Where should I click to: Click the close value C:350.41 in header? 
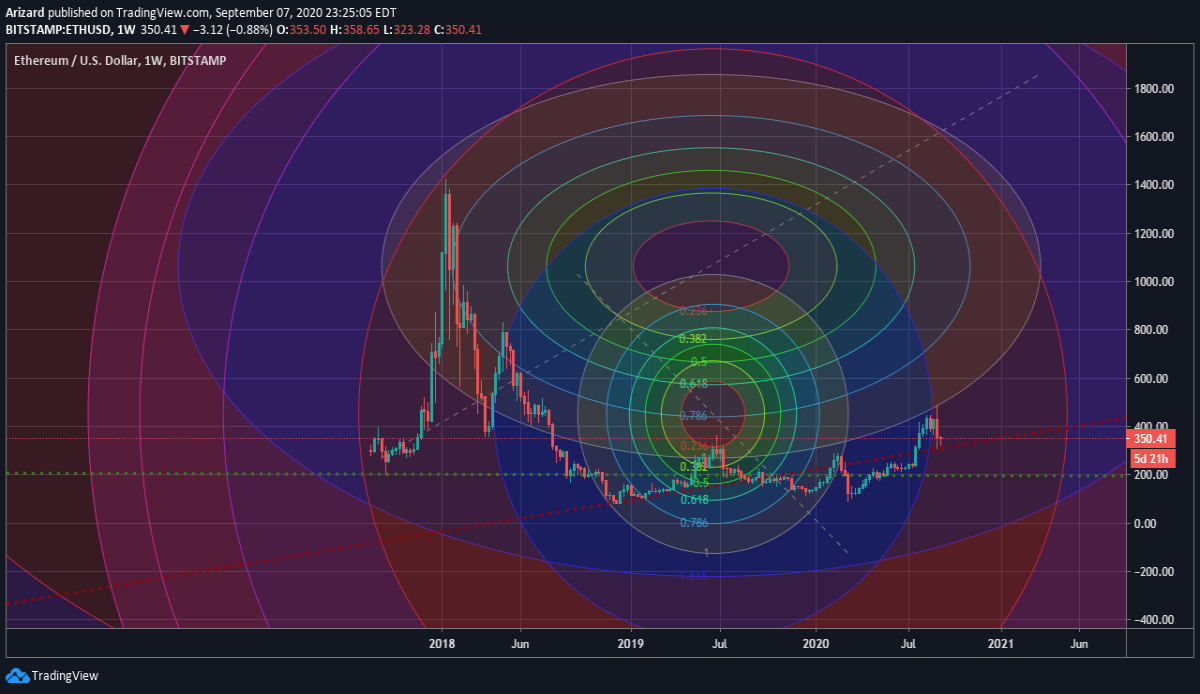[456, 30]
